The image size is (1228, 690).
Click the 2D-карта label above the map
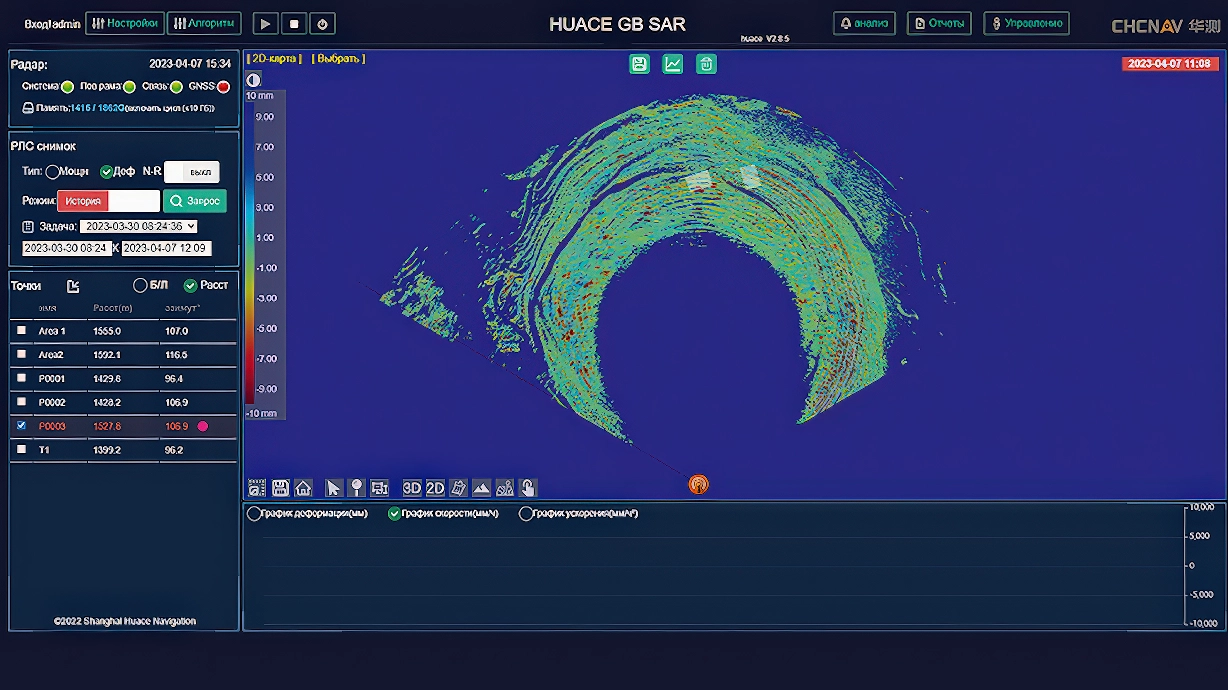point(273,59)
